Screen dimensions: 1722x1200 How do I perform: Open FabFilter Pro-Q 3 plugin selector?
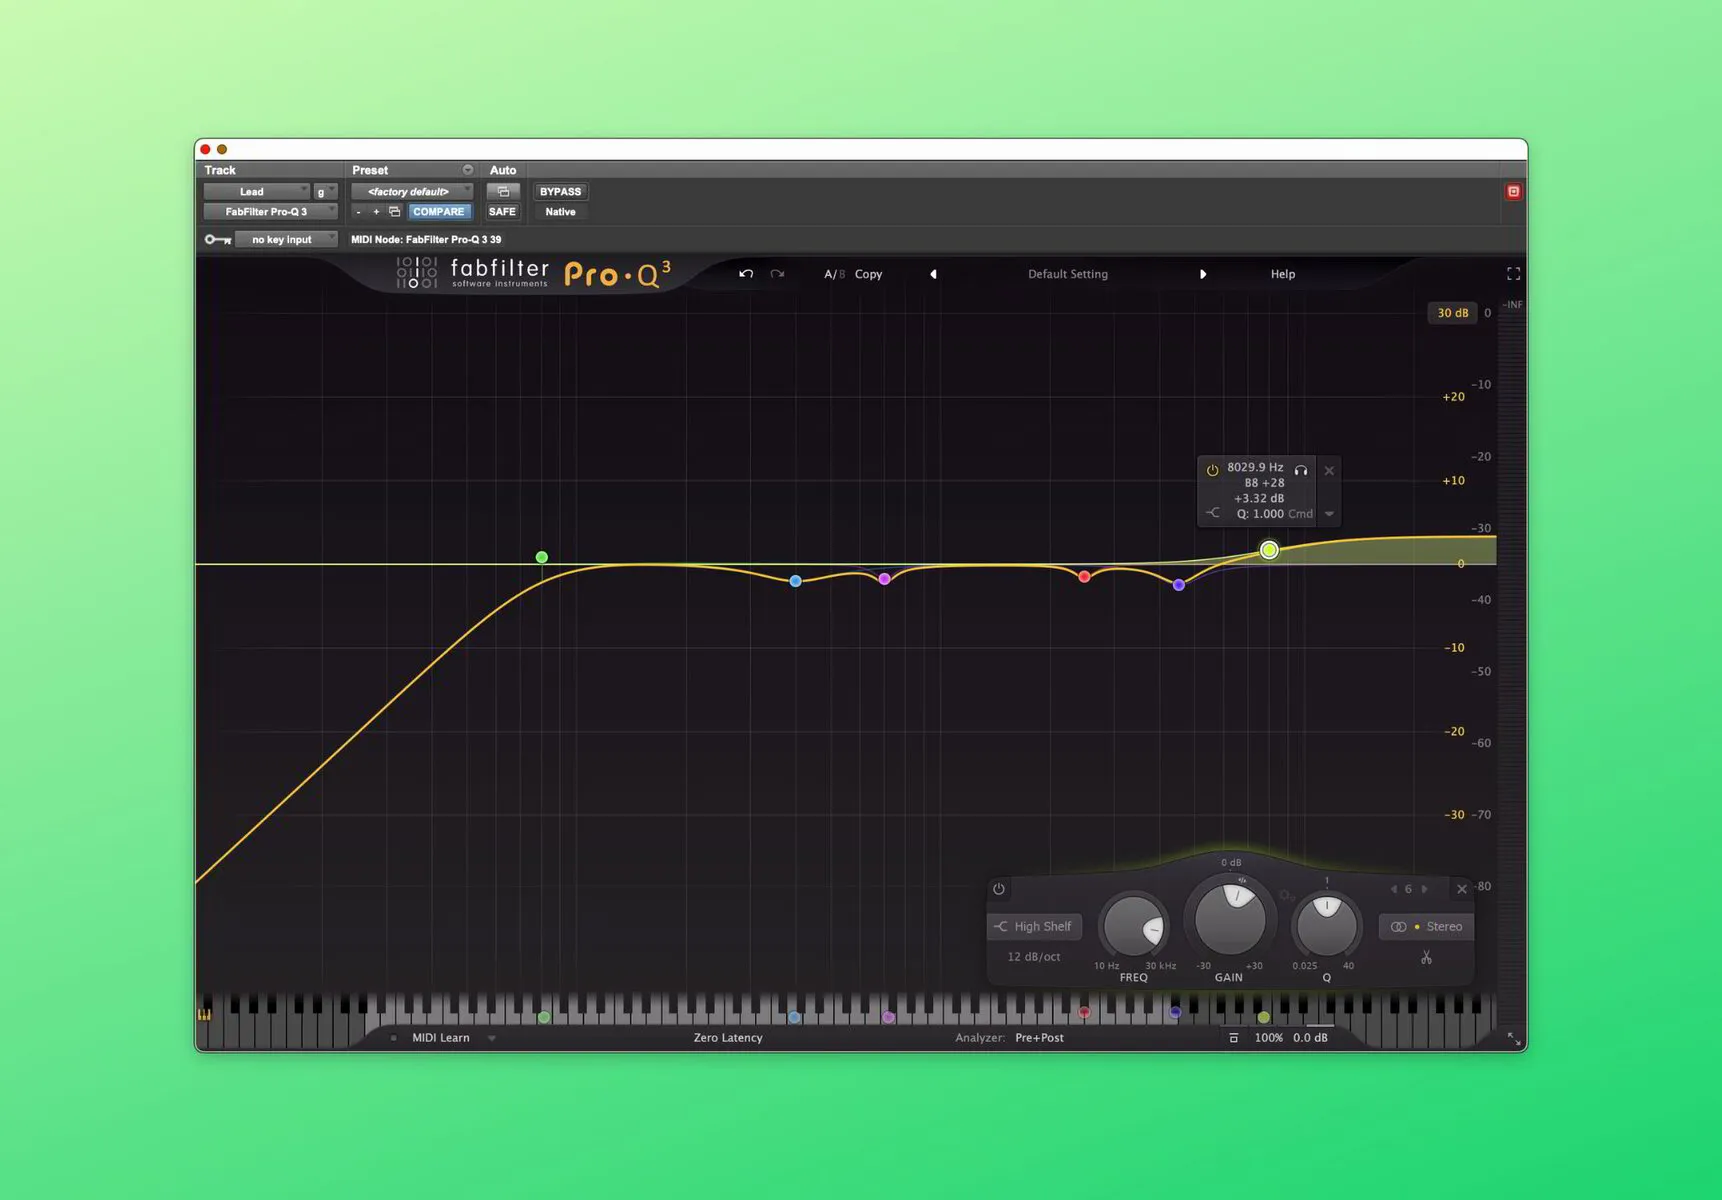coord(270,212)
